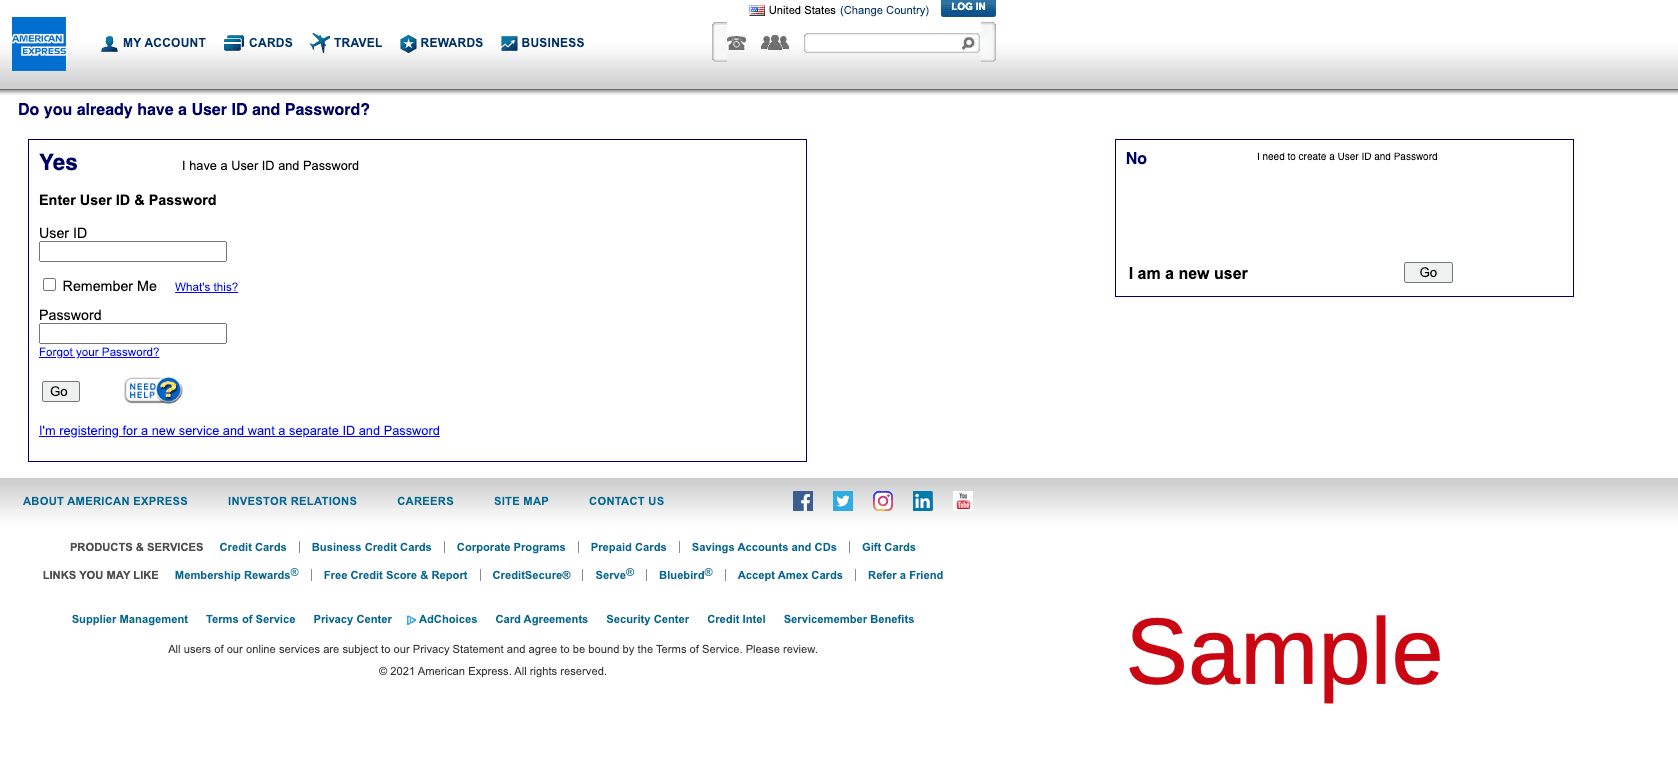This screenshot has height=781, width=1678.
Task: Open Accept Amex Cards link
Action: [790, 575]
